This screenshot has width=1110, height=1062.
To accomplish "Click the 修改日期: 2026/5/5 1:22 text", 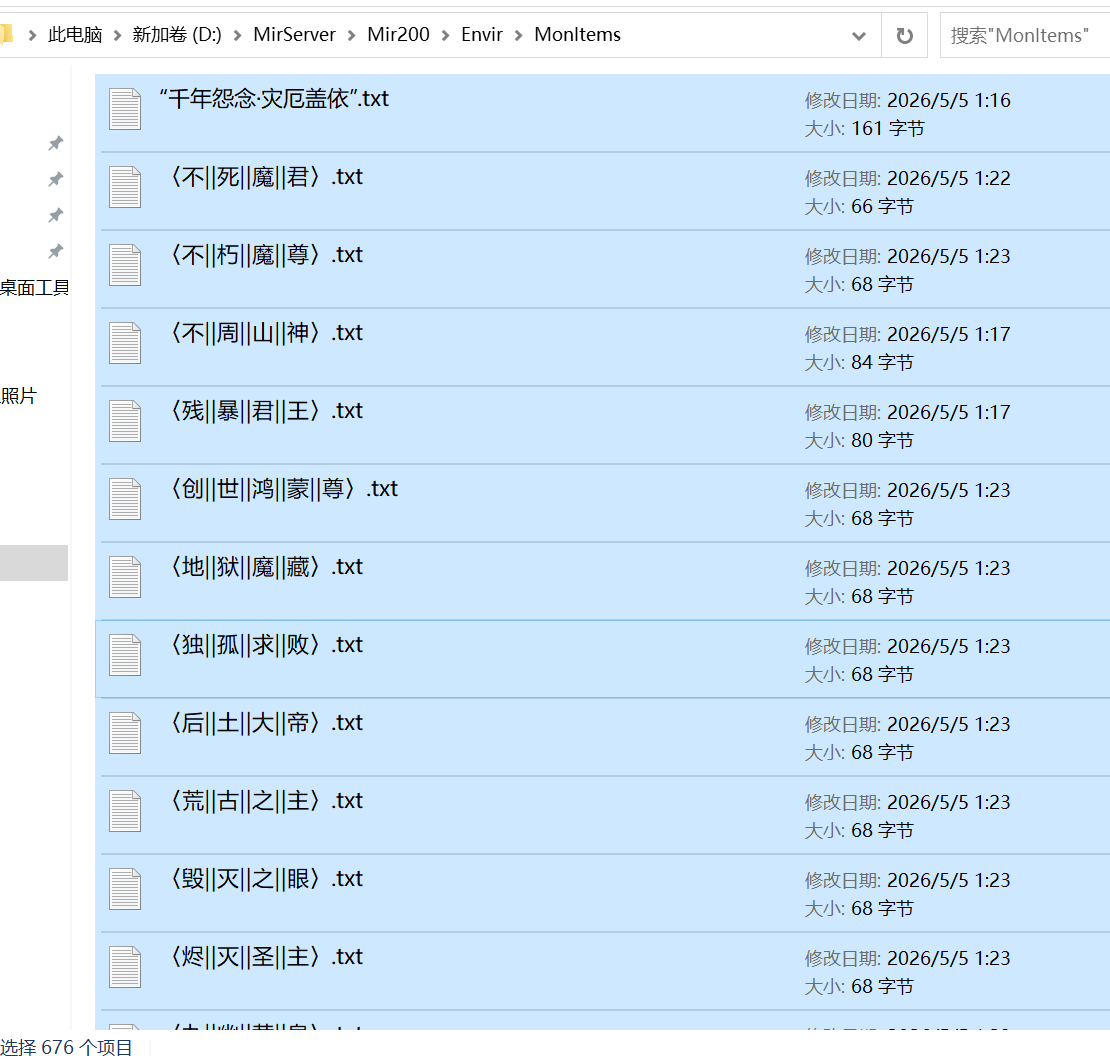I will pyautogui.click(x=908, y=178).
